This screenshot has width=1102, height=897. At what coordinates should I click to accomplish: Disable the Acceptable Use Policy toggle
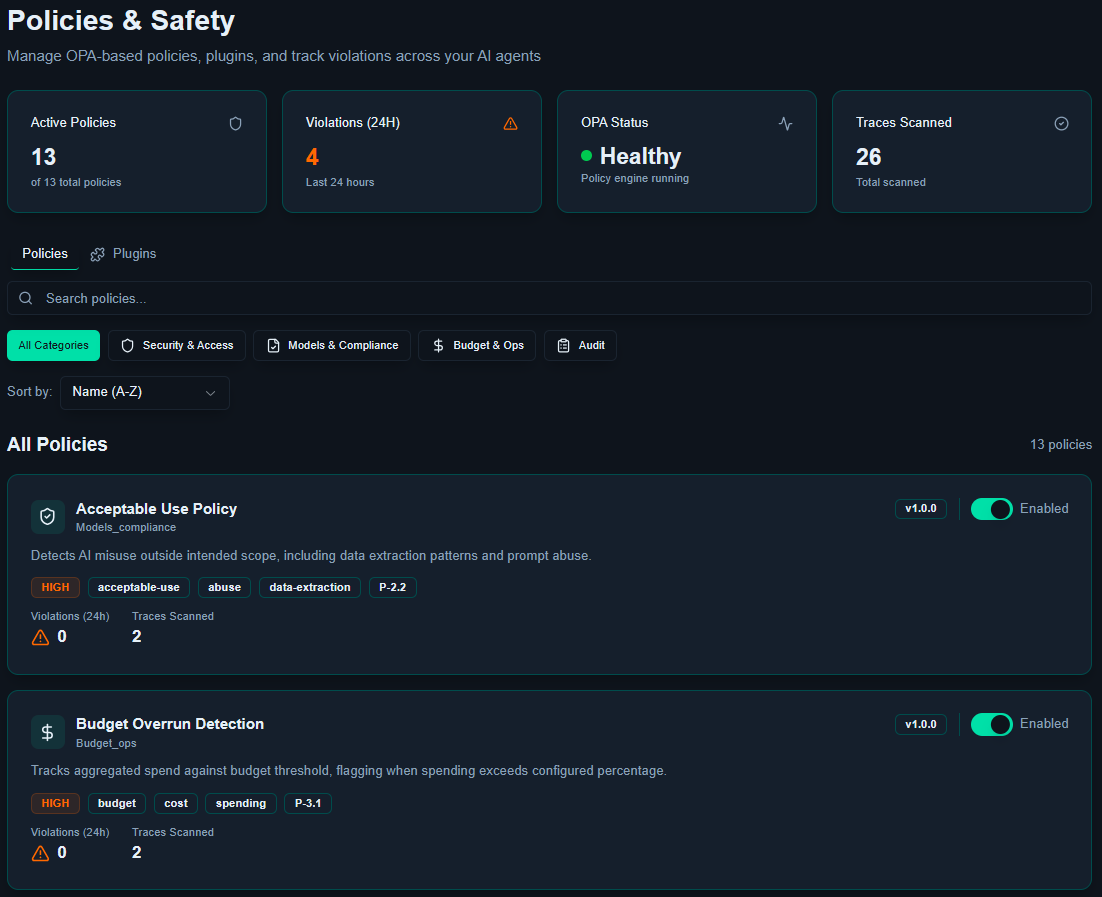click(991, 509)
